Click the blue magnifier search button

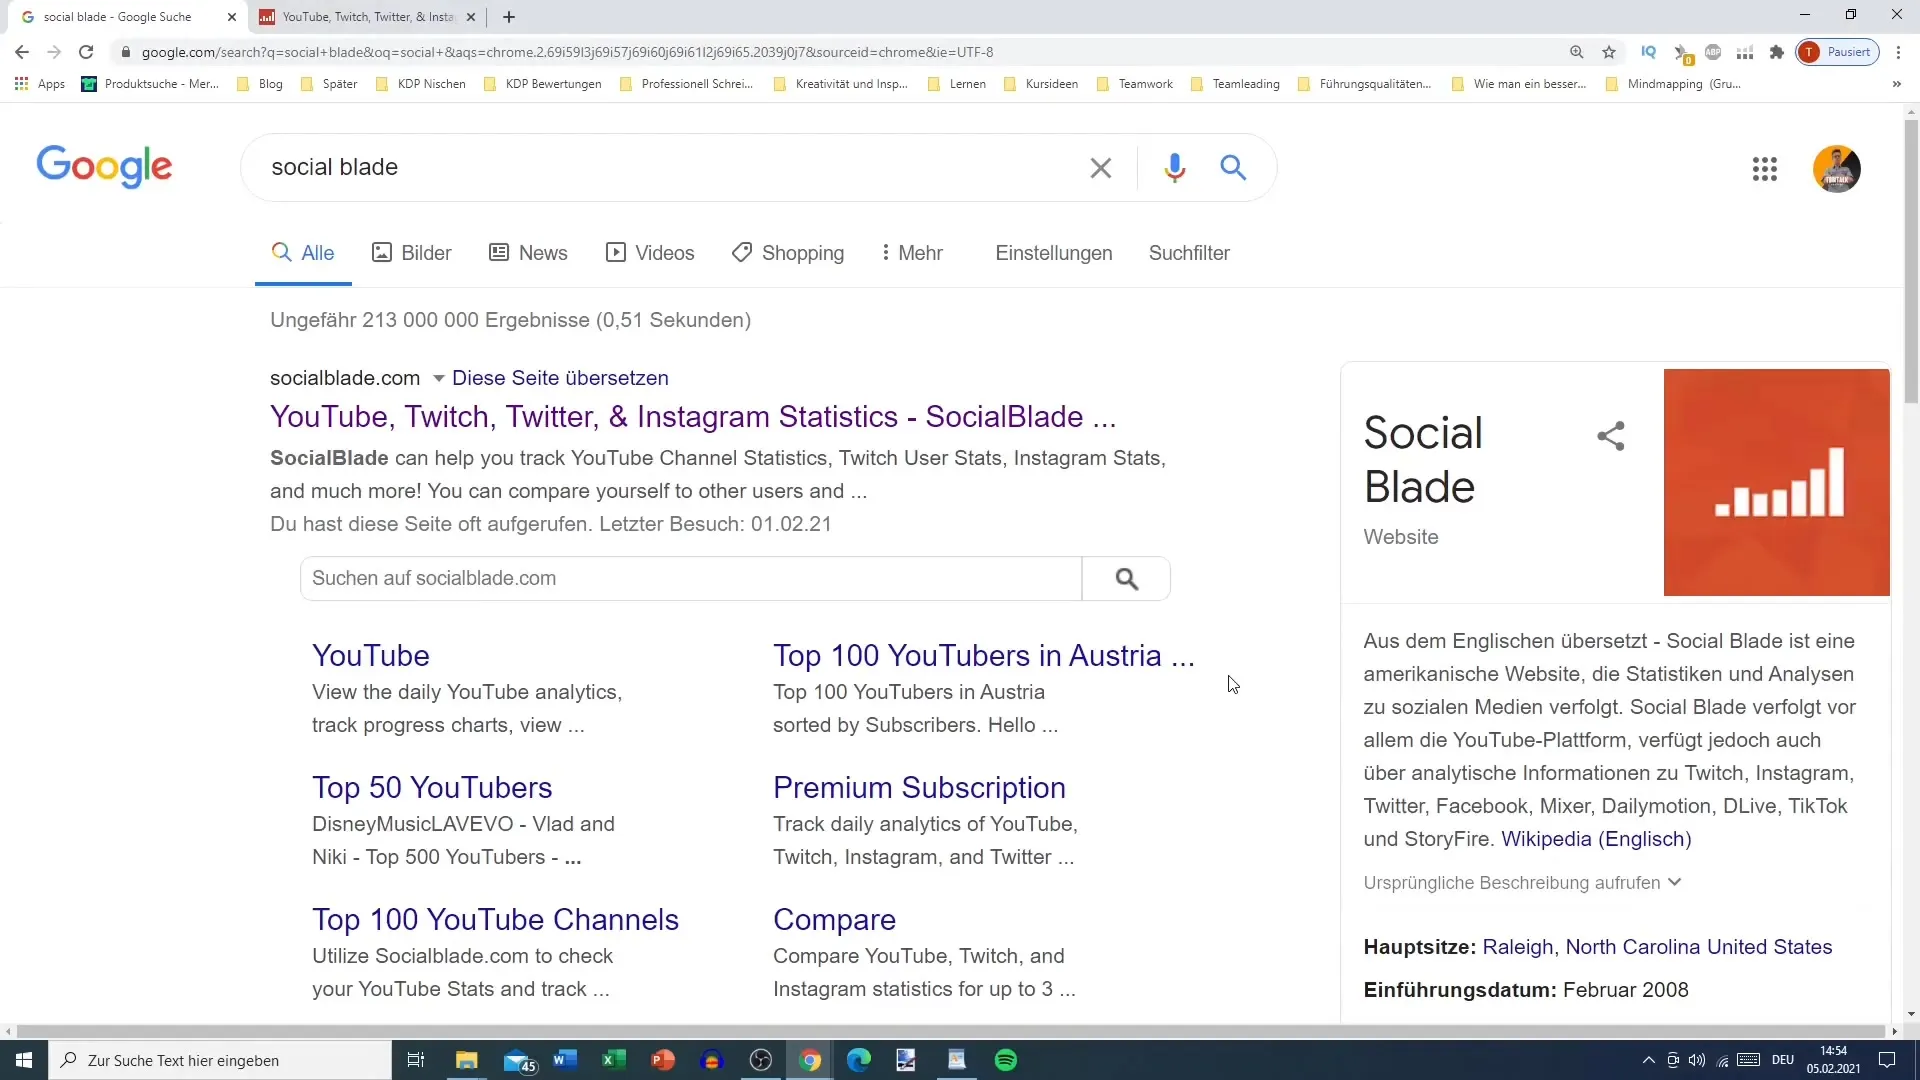[1233, 168]
